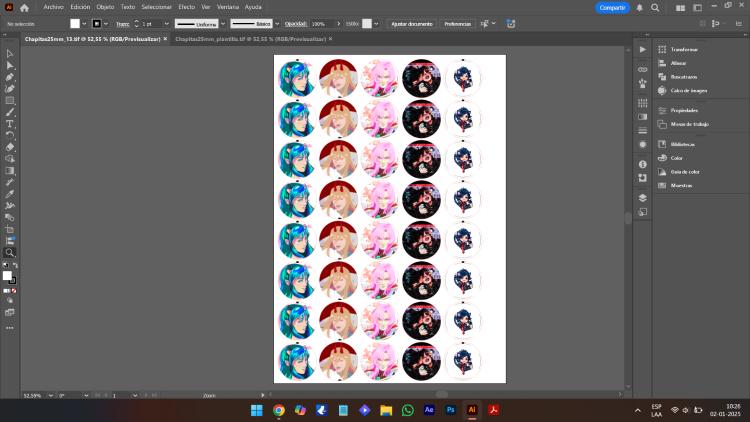The height and width of the screenshot is (422, 750).
Task: Click the opacity 100% input field
Action: [x=322, y=24]
